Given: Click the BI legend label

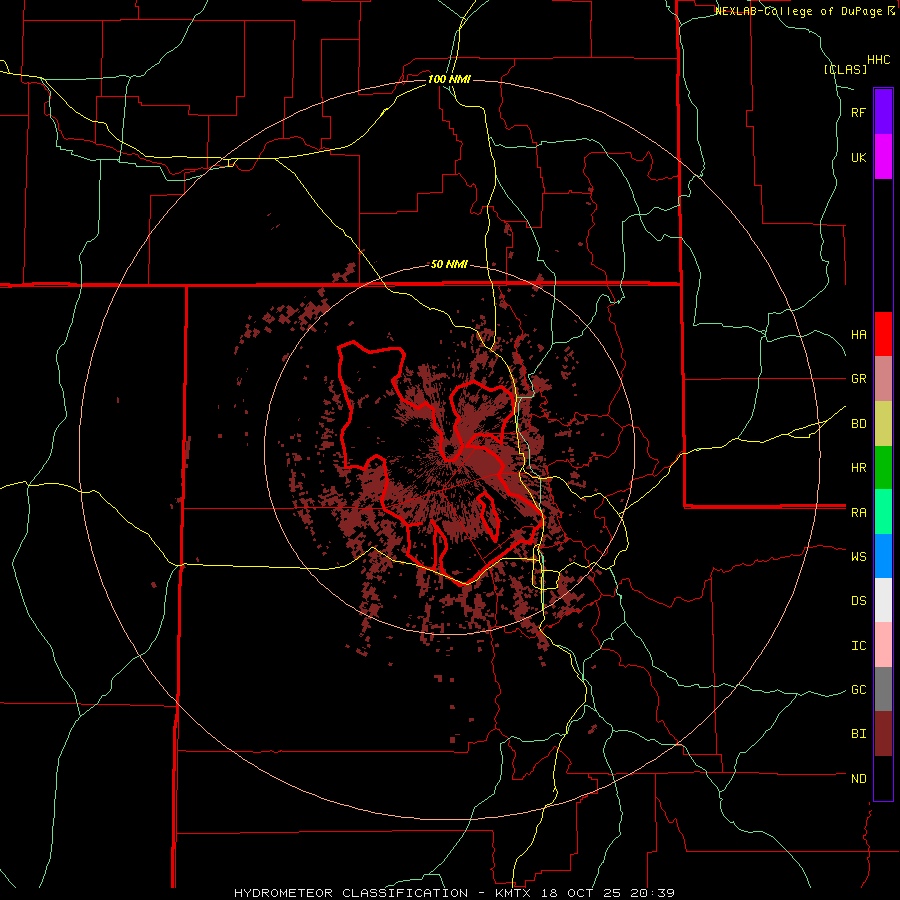Looking at the screenshot, I should [x=858, y=734].
